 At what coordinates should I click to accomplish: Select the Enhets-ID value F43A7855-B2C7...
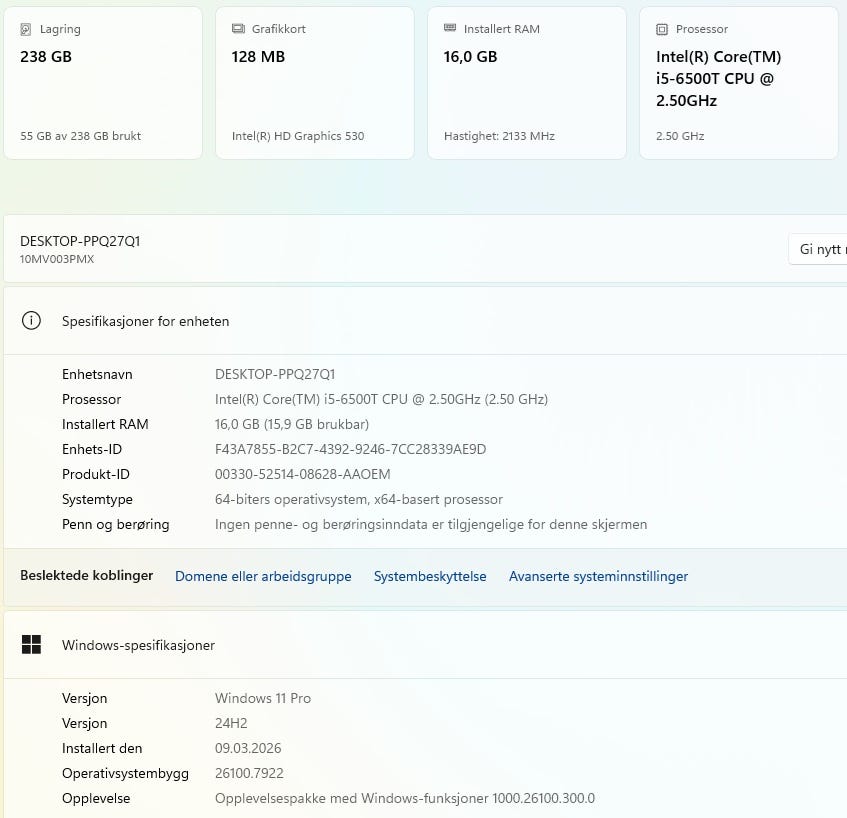pos(350,449)
